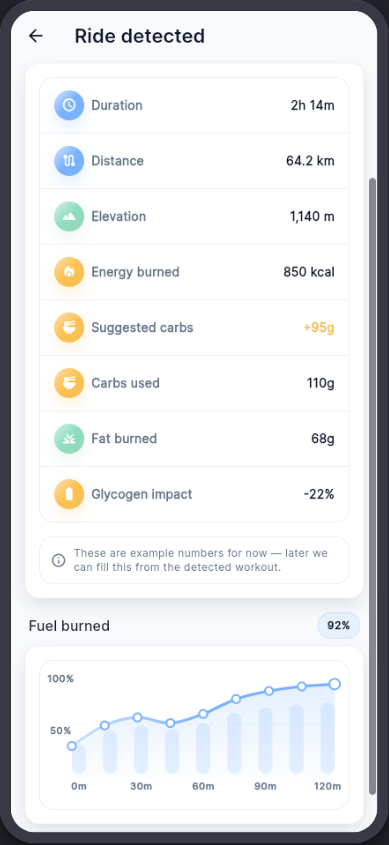Screen dimensions: 389x845
Task: Click the Suggested carbs bowl icon
Action: coord(69,327)
